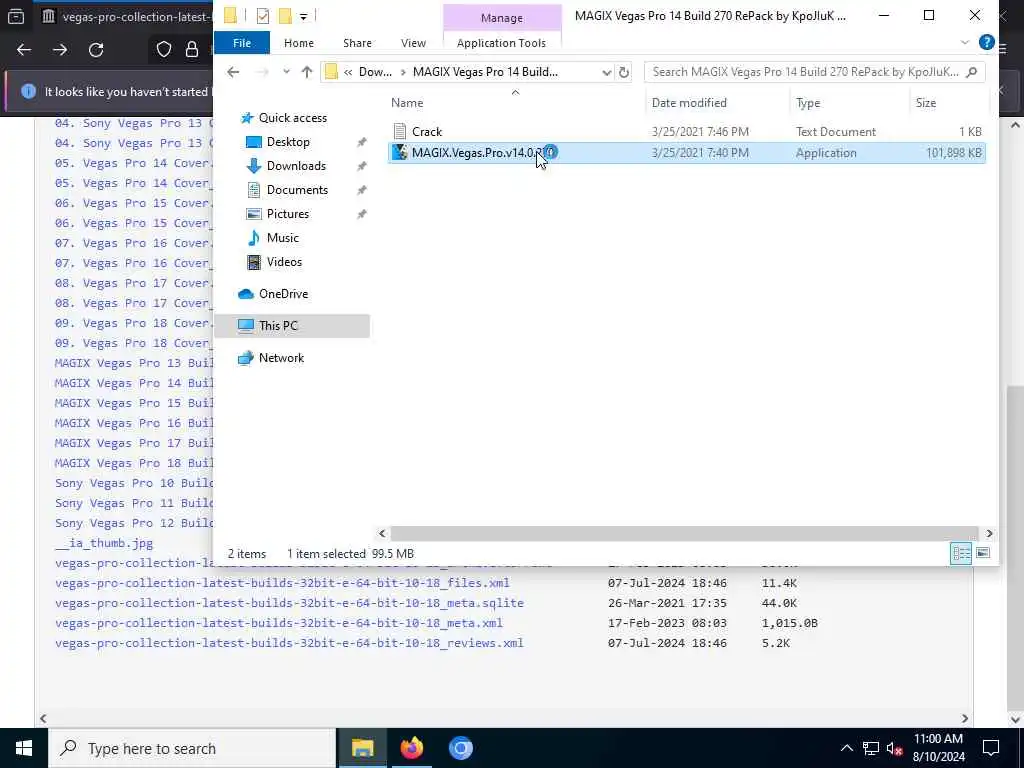Click Firefox forward navigation arrow
This screenshot has height=768, width=1024.
coord(60,50)
